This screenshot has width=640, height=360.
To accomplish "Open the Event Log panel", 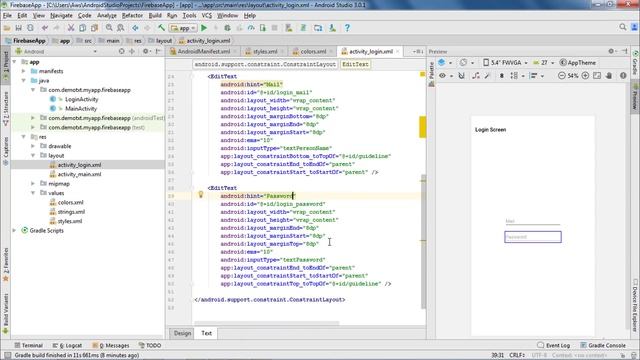I will 553,345.
